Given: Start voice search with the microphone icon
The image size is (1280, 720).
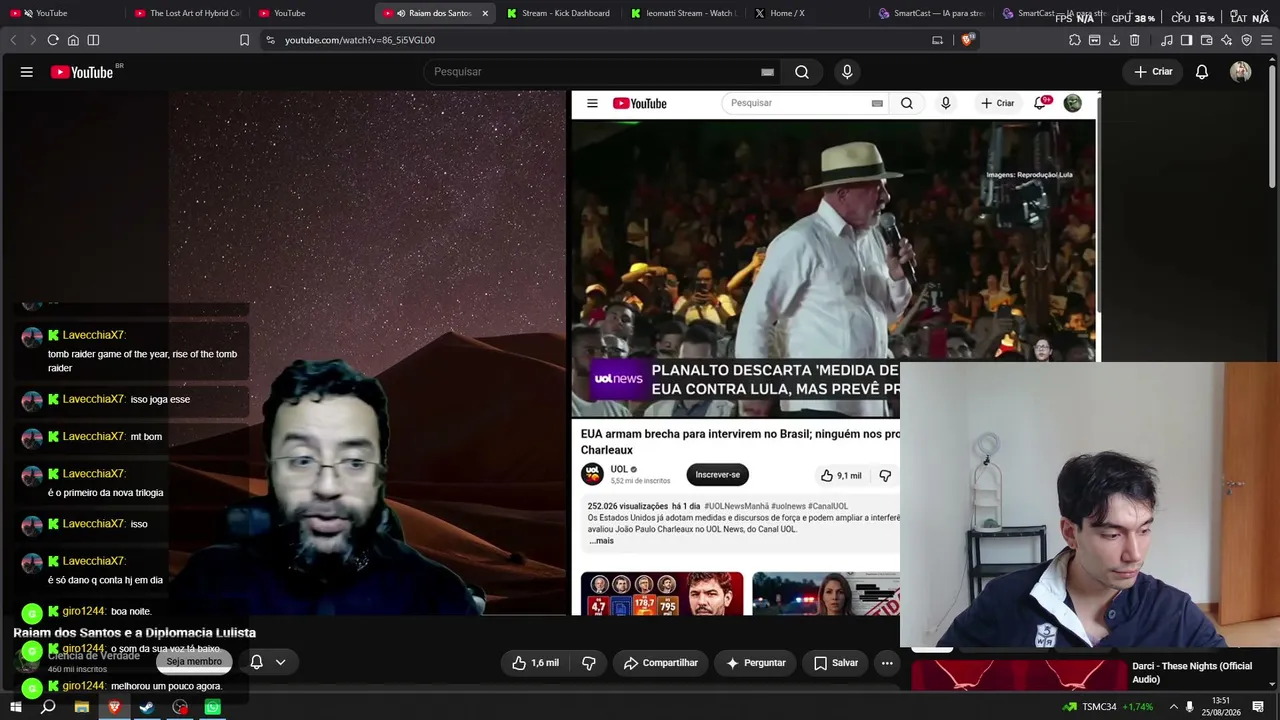Looking at the screenshot, I should pyautogui.click(x=847, y=72).
